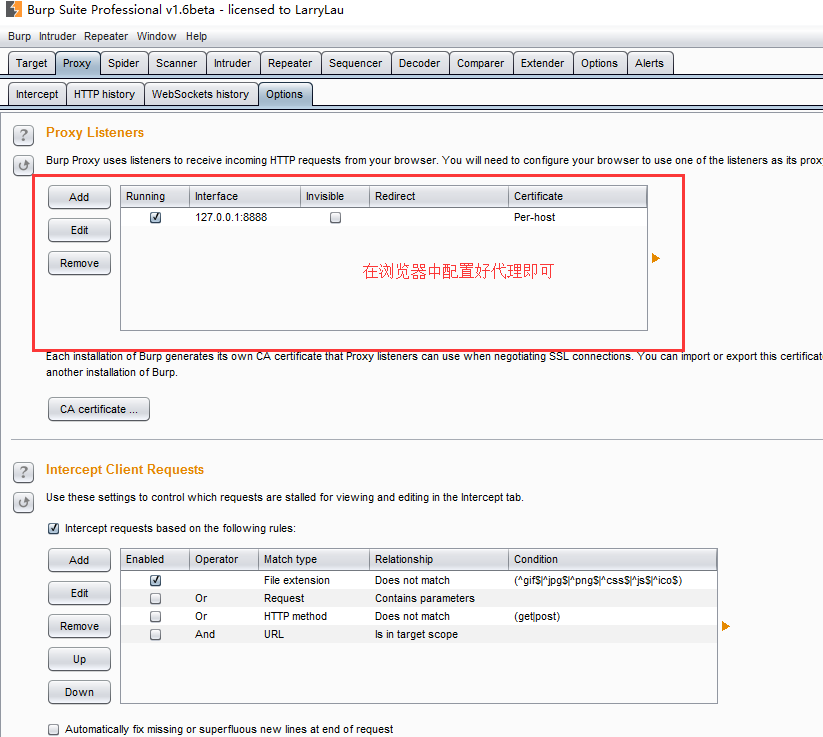
Task: Edit the selected intercept rule
Action: click(x=79, y=593)
